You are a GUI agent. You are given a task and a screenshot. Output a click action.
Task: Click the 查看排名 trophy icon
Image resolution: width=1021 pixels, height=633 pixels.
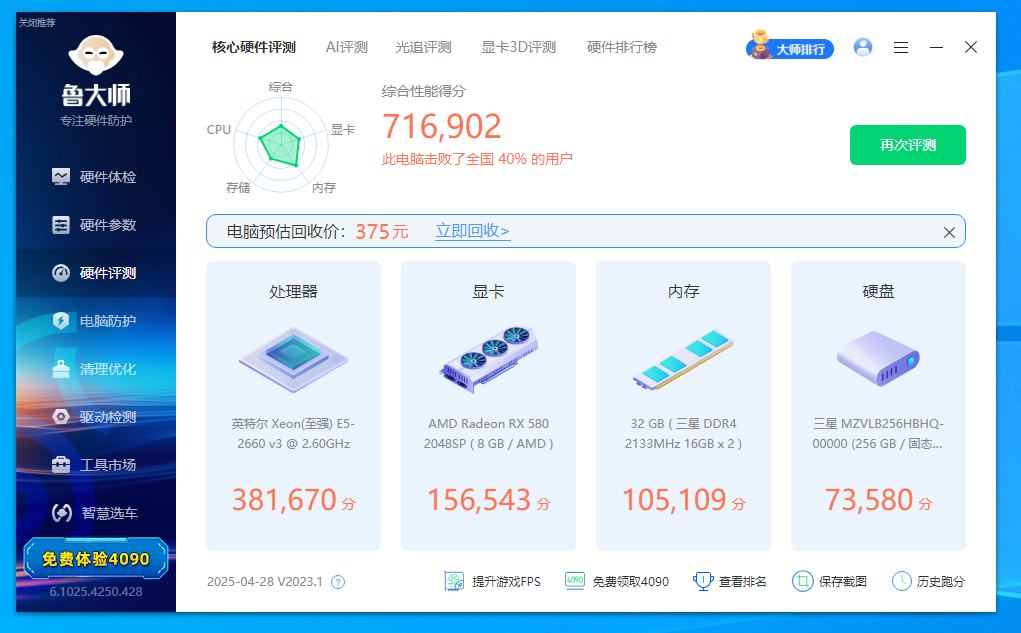point(703,581)
